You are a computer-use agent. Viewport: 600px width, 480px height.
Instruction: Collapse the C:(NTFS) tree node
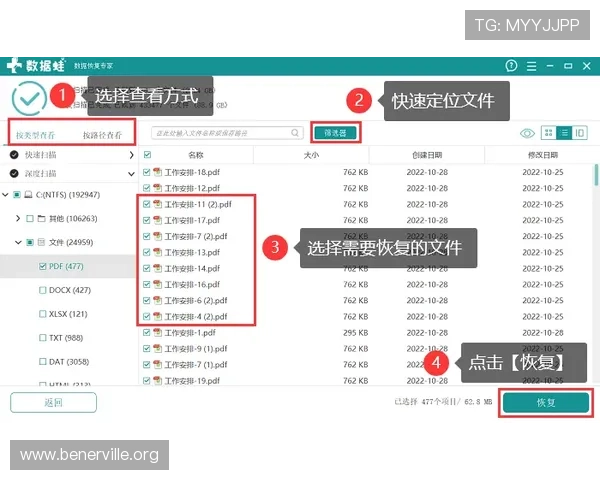[5, 195]
